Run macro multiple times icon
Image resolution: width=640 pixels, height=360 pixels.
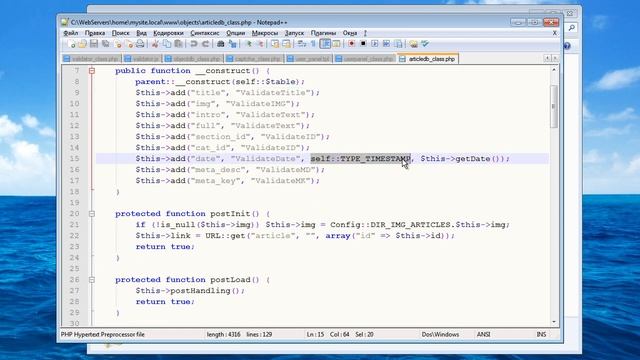386,44
